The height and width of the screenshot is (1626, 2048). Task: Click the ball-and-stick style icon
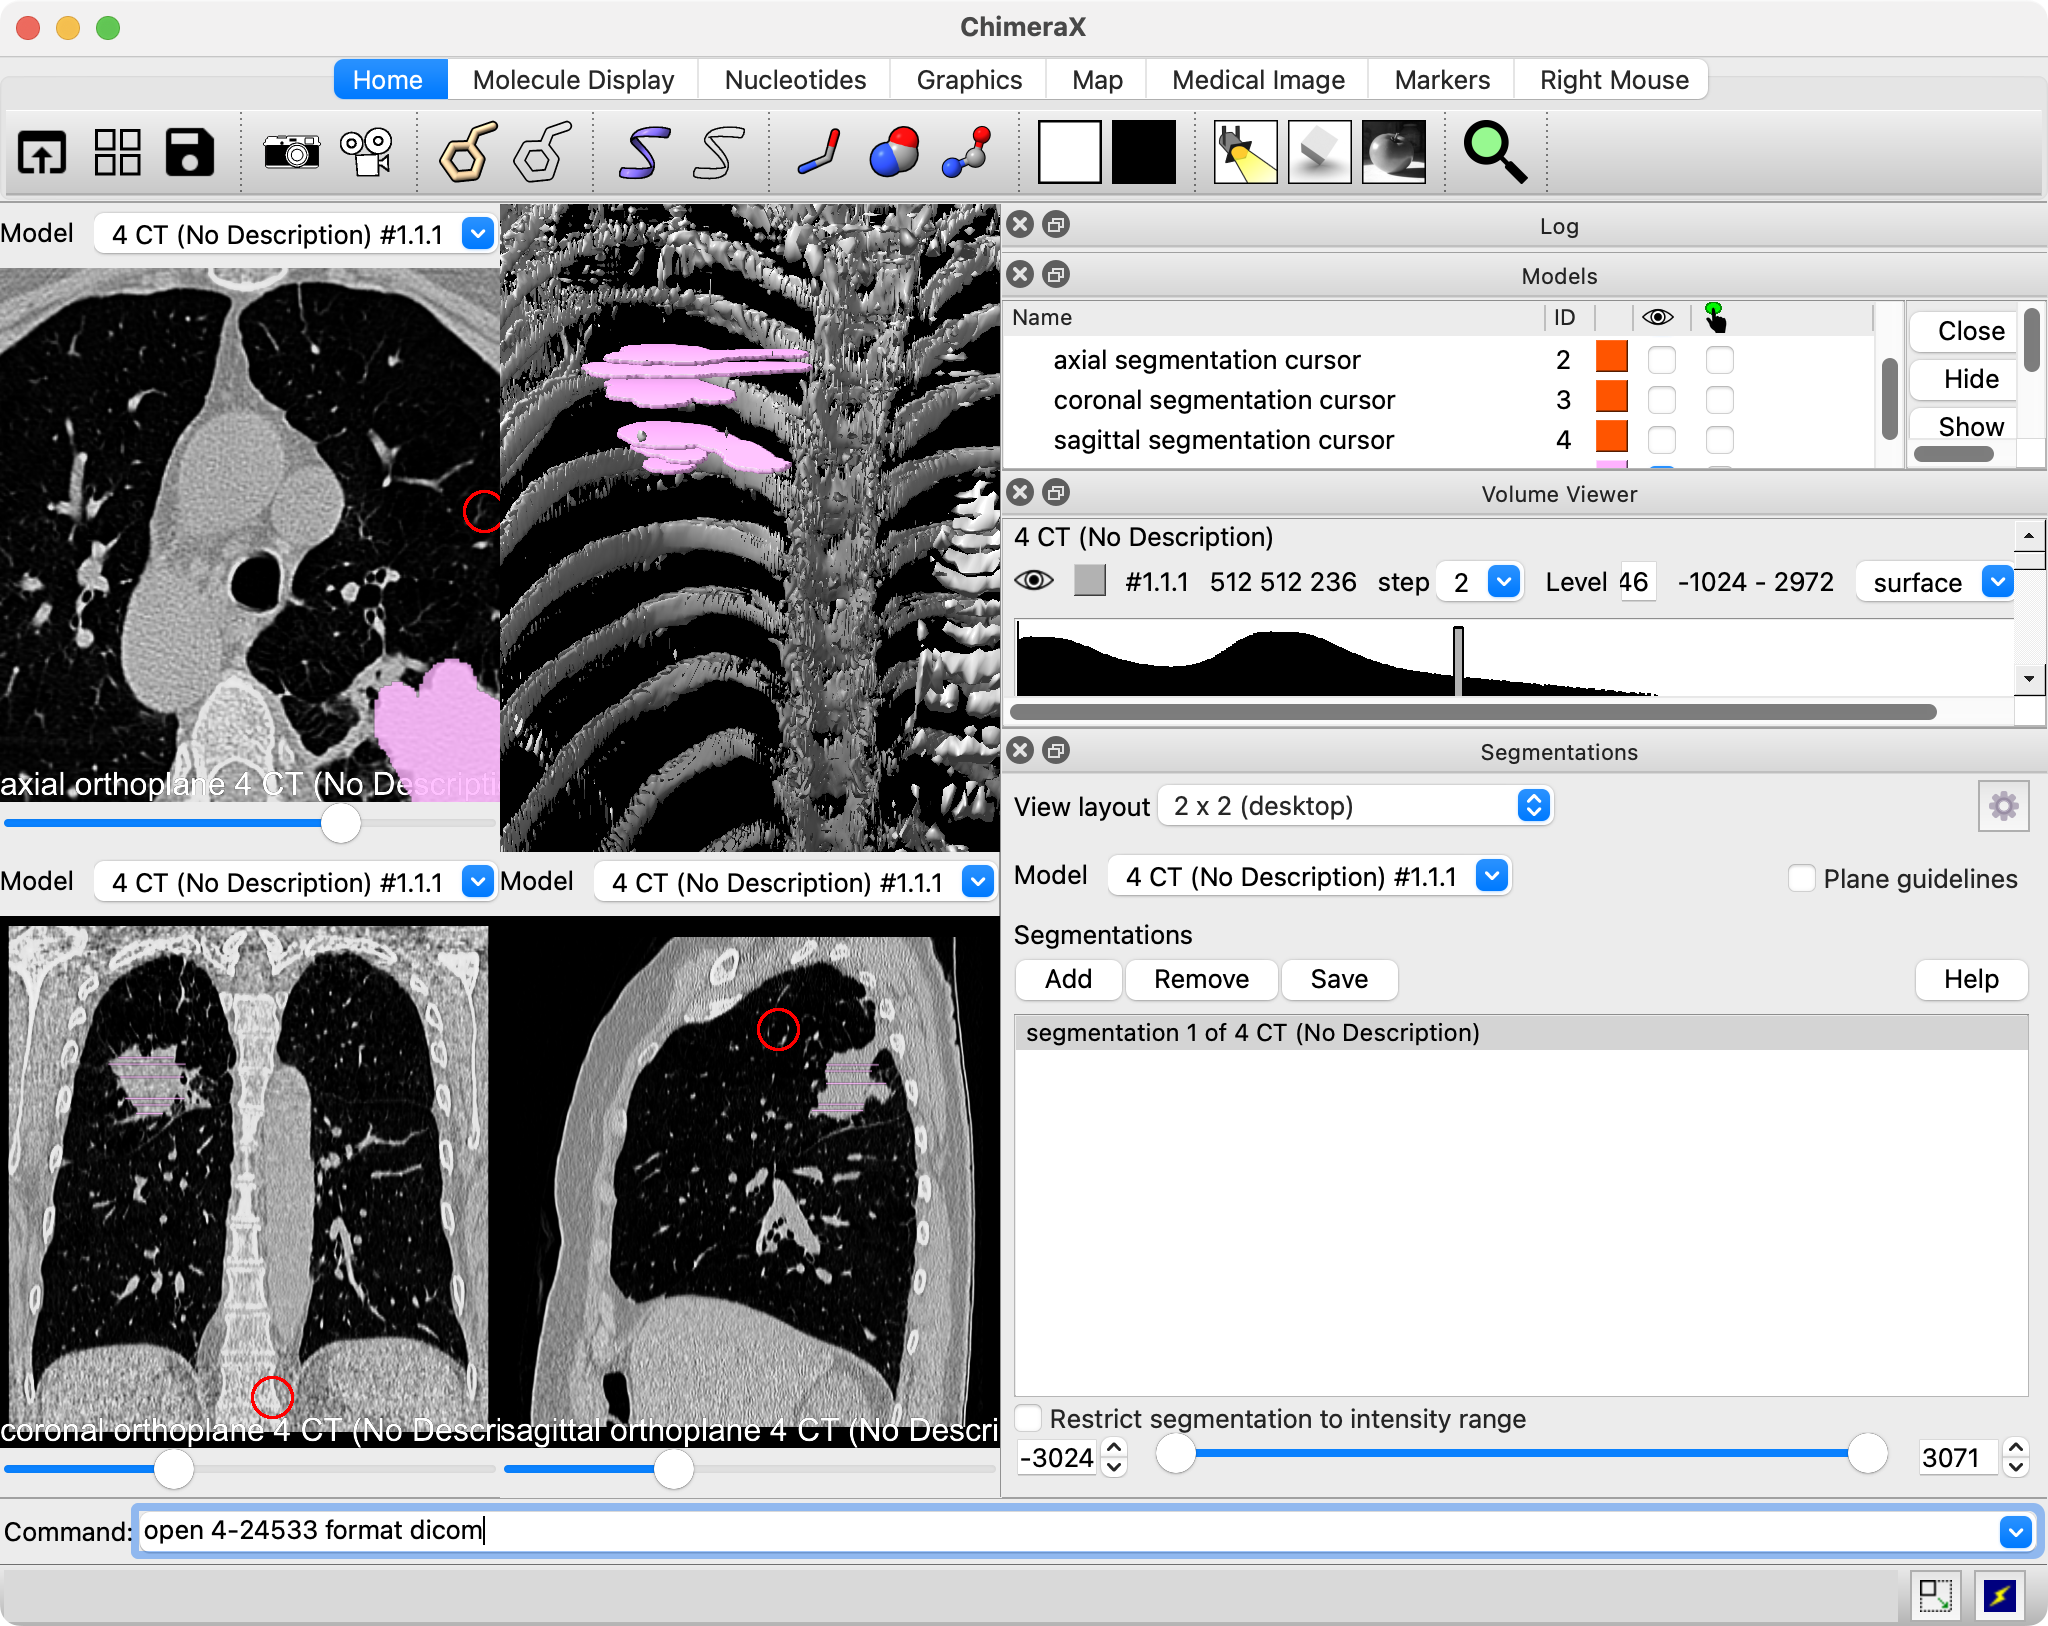(x=966, y=152)
